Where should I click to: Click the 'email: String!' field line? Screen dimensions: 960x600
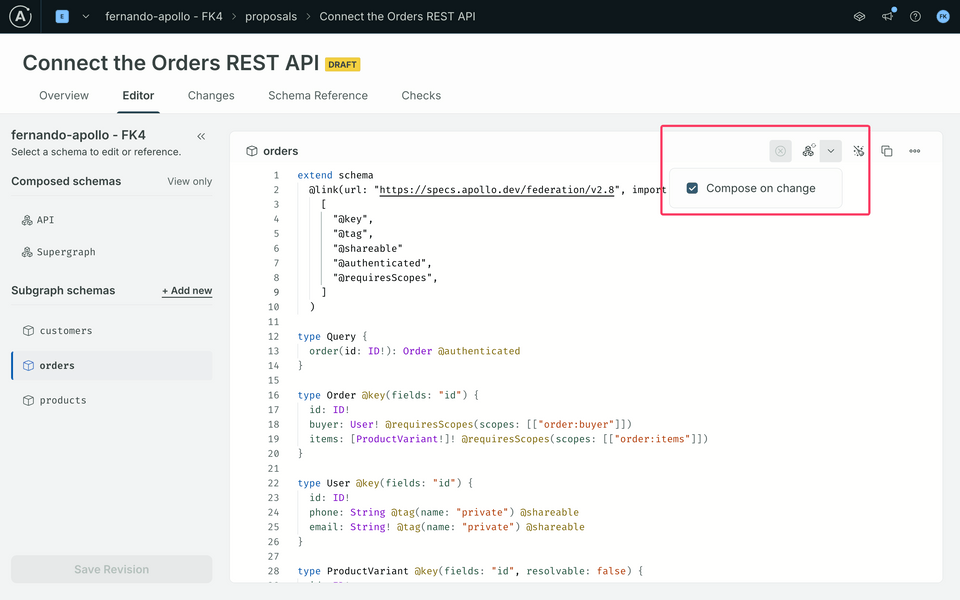pos(447,527)
